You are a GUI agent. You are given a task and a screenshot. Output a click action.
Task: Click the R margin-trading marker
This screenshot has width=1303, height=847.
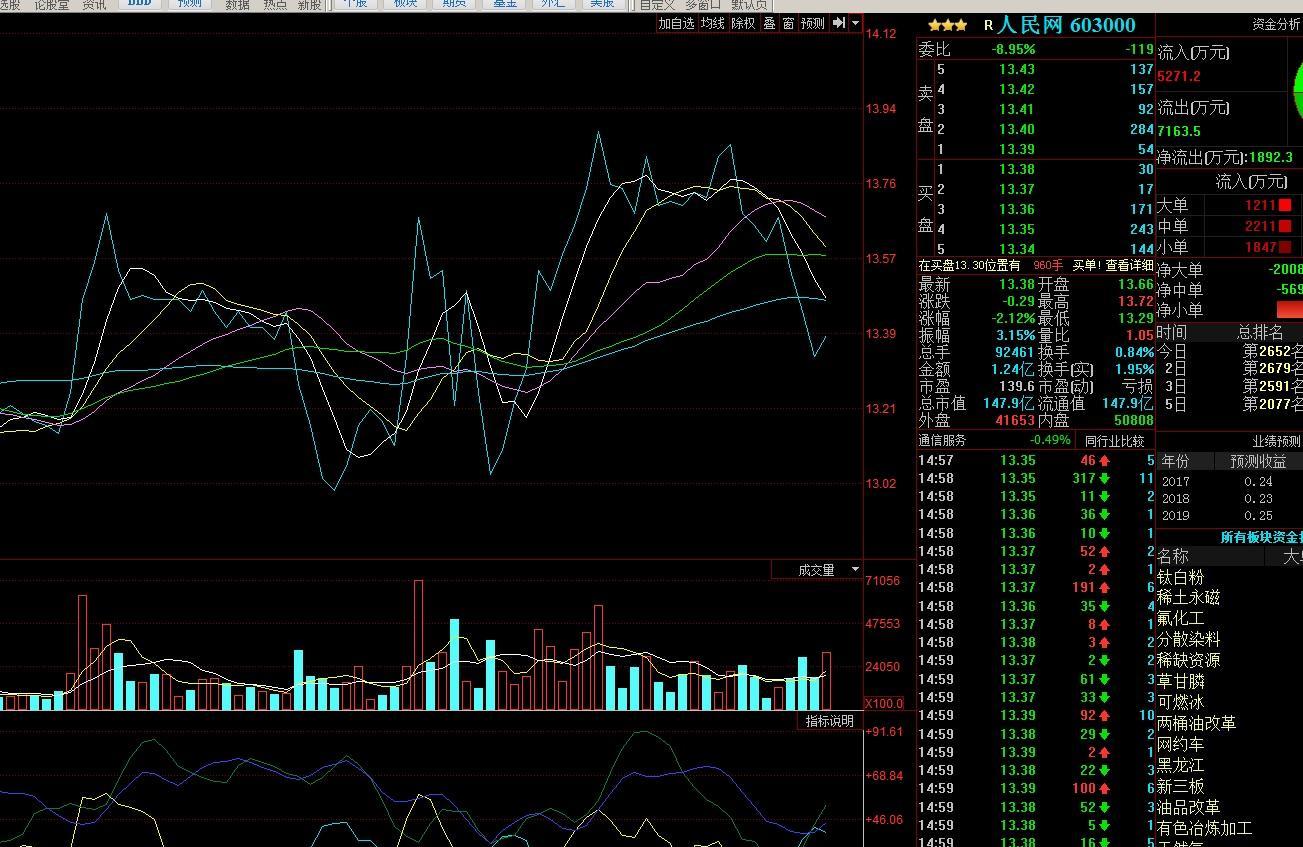(x=989, y=26)
